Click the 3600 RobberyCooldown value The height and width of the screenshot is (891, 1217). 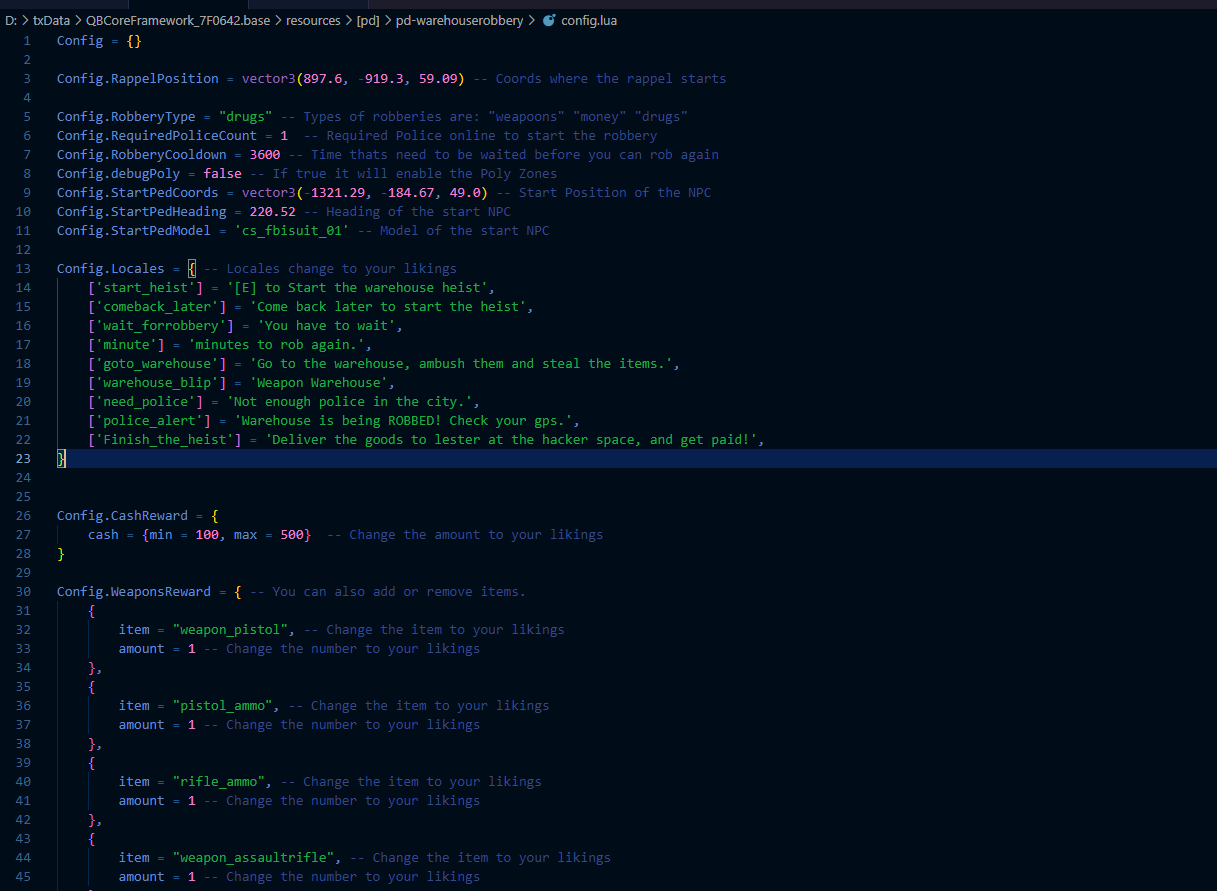264,154
